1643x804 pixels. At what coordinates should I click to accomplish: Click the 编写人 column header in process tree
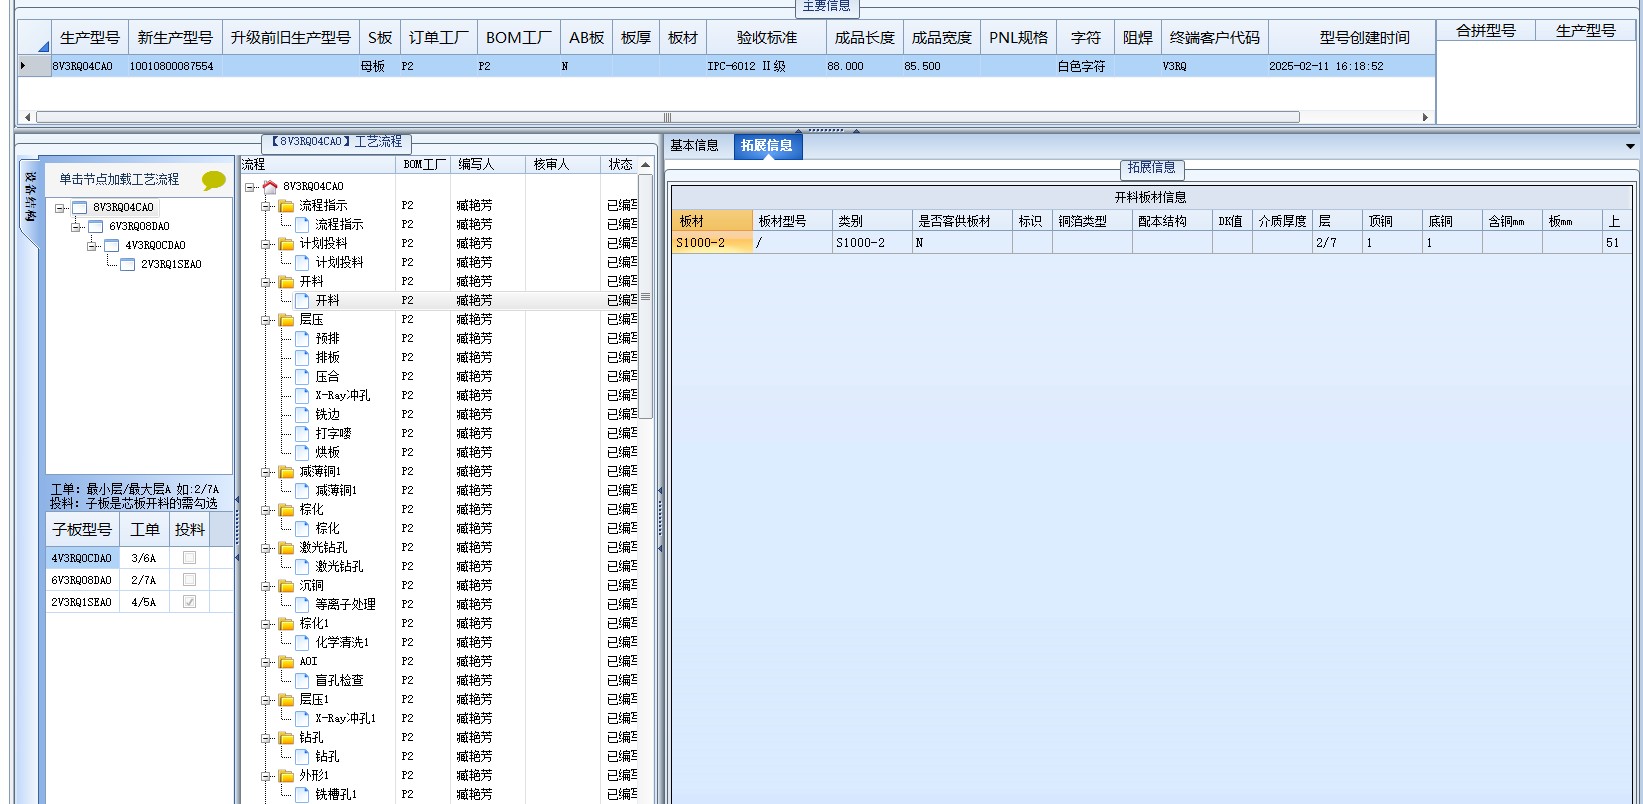pyautogui.click(x=489, y=164)
